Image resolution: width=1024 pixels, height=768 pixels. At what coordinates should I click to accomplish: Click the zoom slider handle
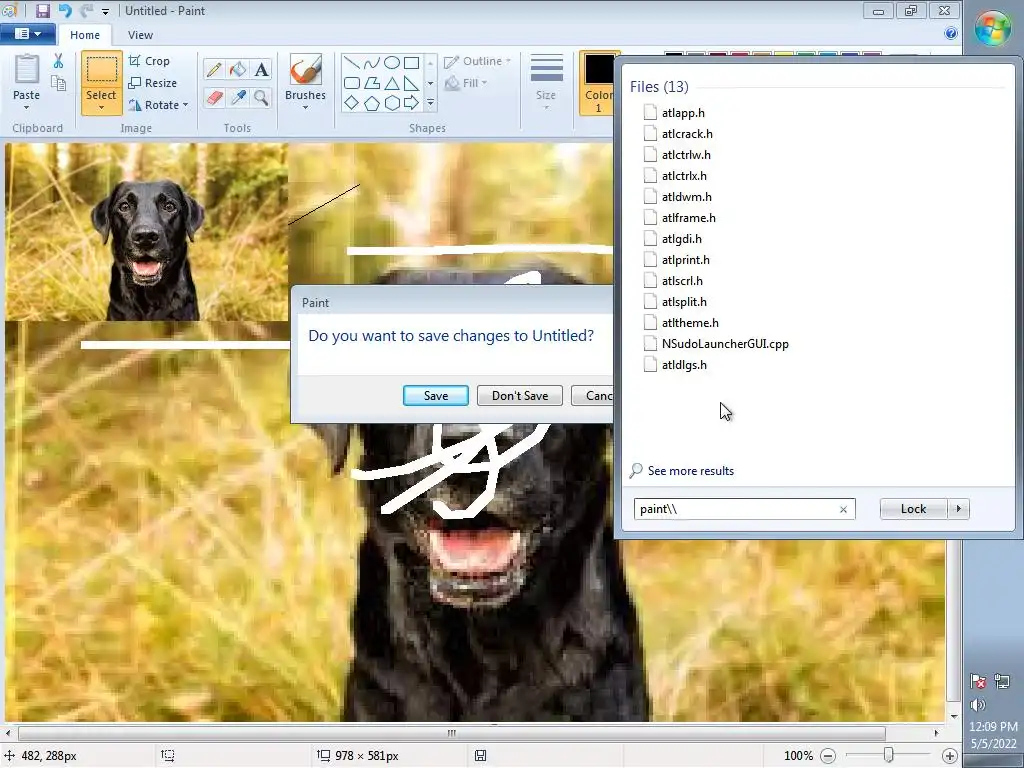click(x=888, y=755)
